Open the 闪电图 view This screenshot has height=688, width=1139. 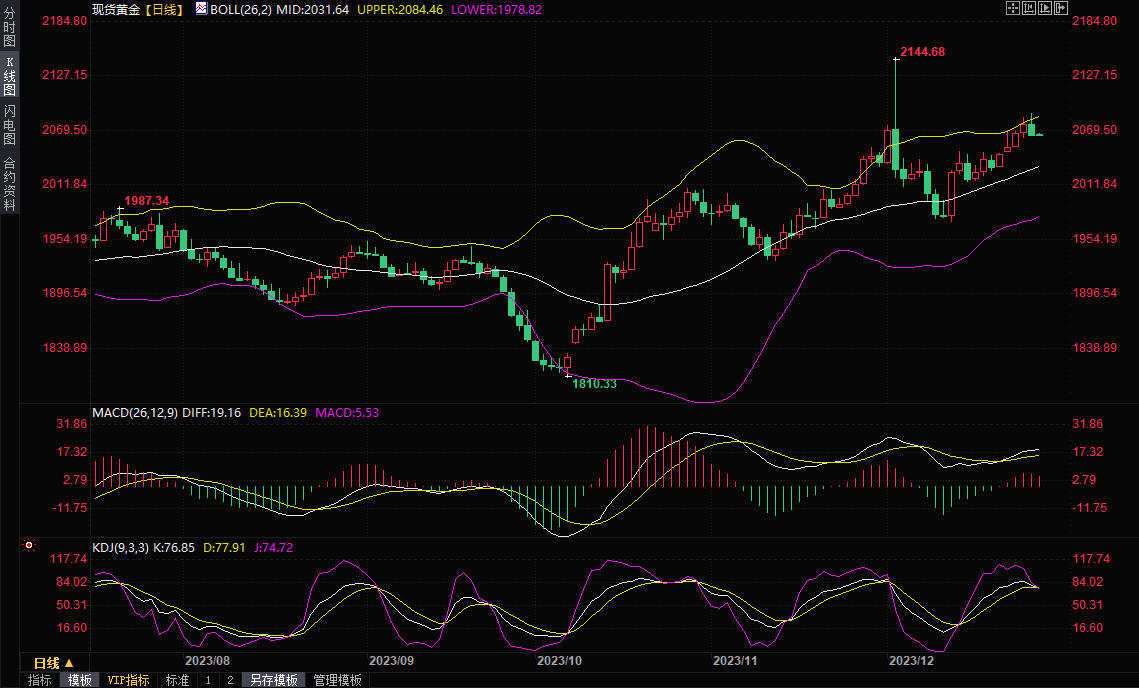click(9, 125)
